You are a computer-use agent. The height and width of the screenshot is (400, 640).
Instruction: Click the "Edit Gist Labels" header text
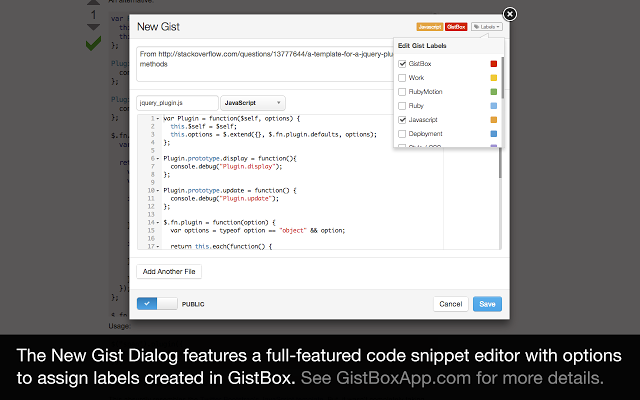[422, 46]
